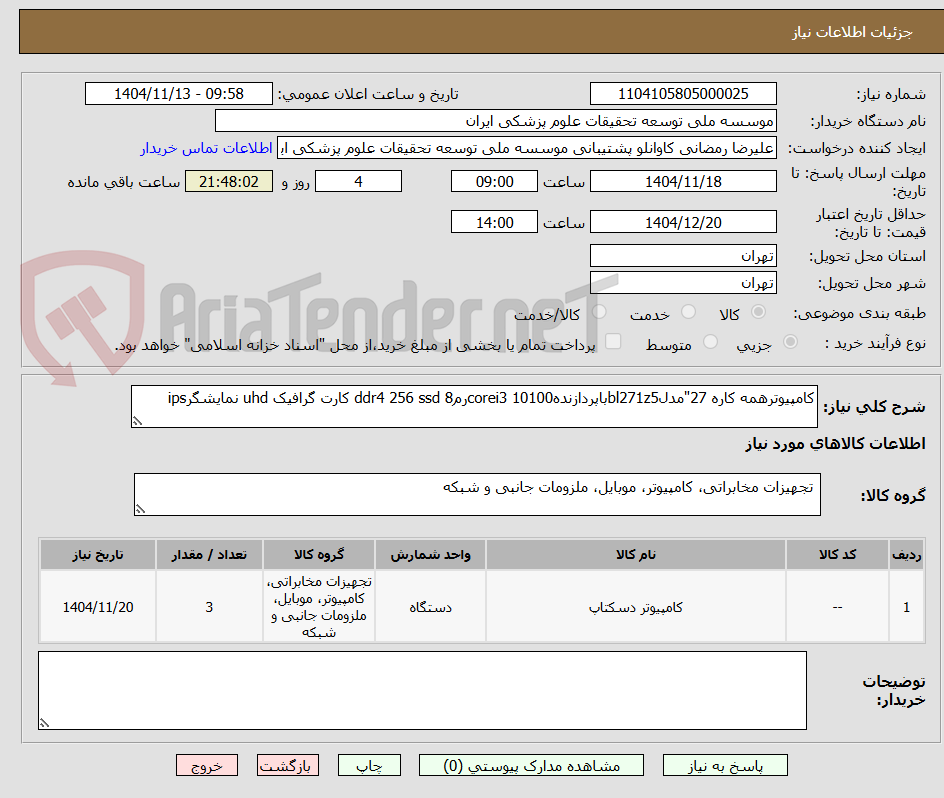
Task: Click the 'کامپیوتر دسکتاپ' item cell
Action: (x=636, y=607)
